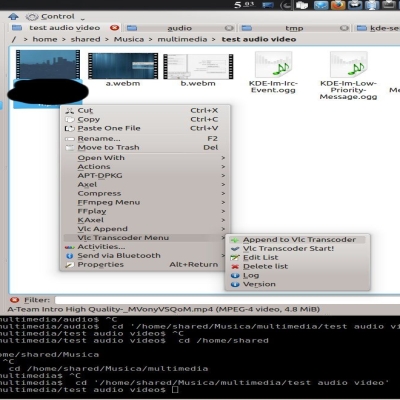Select the KDE-Im-Irc-Event.ogg file

click(273, 72)
